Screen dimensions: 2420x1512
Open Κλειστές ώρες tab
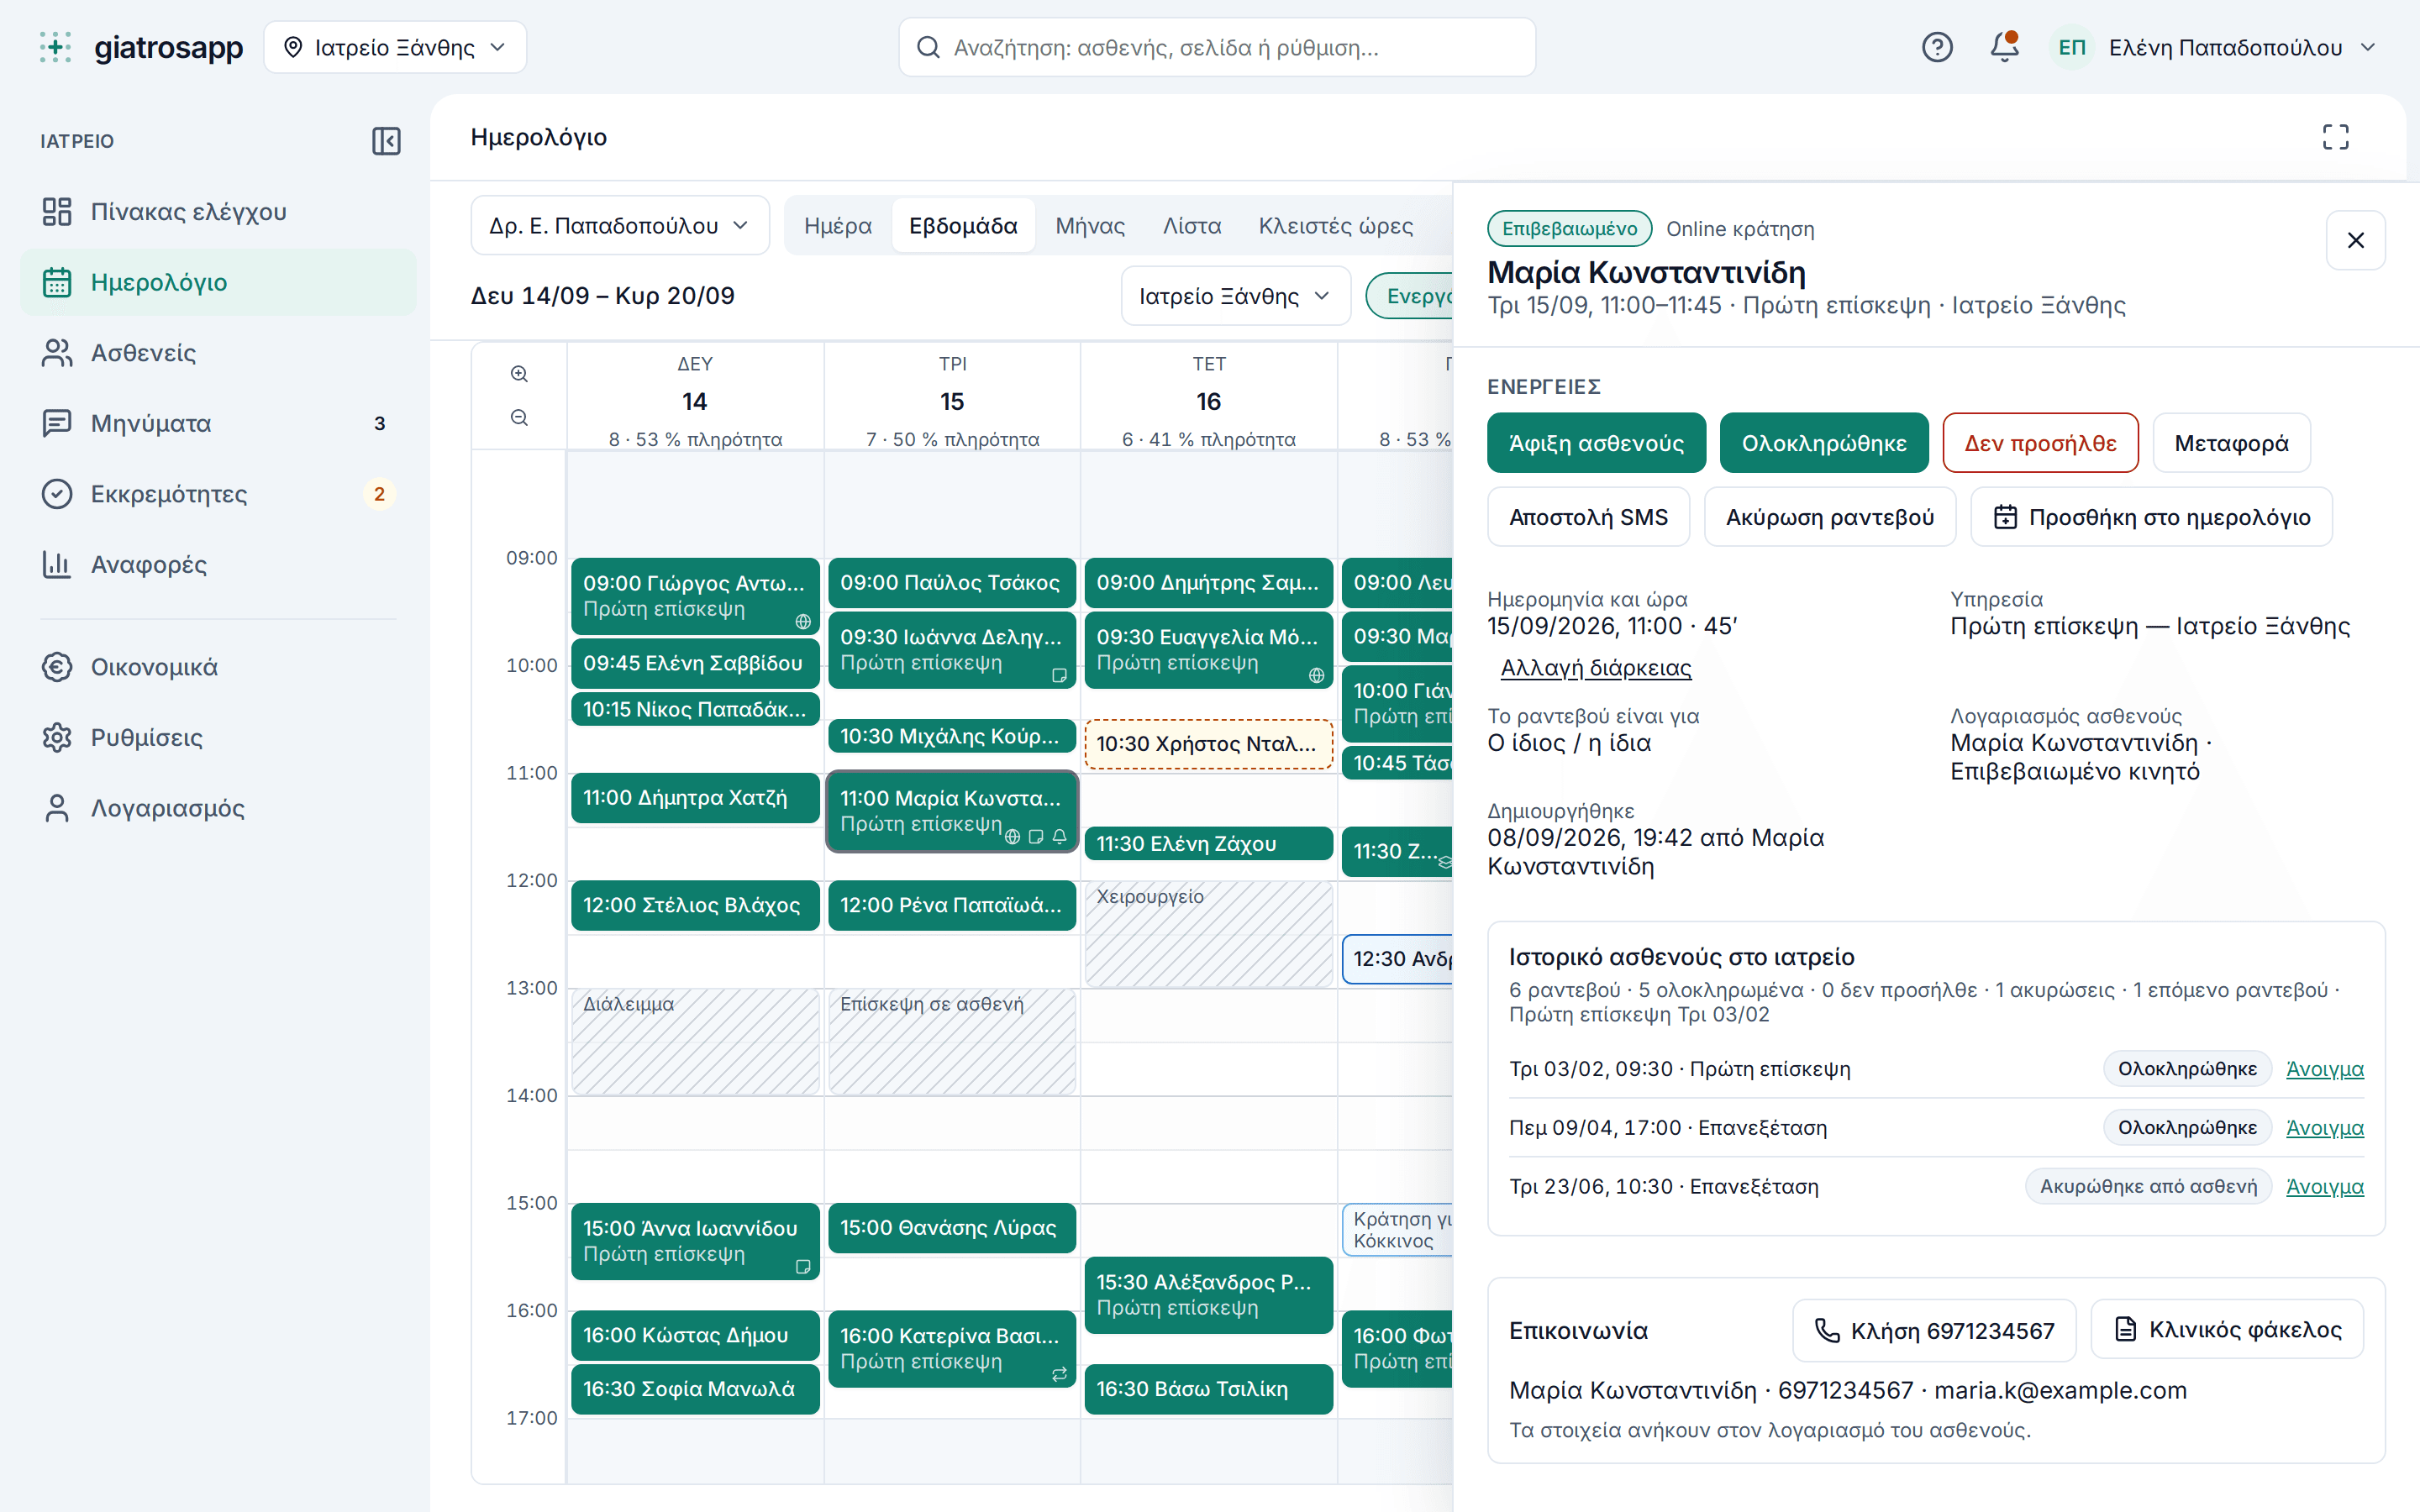(1335, 226)
